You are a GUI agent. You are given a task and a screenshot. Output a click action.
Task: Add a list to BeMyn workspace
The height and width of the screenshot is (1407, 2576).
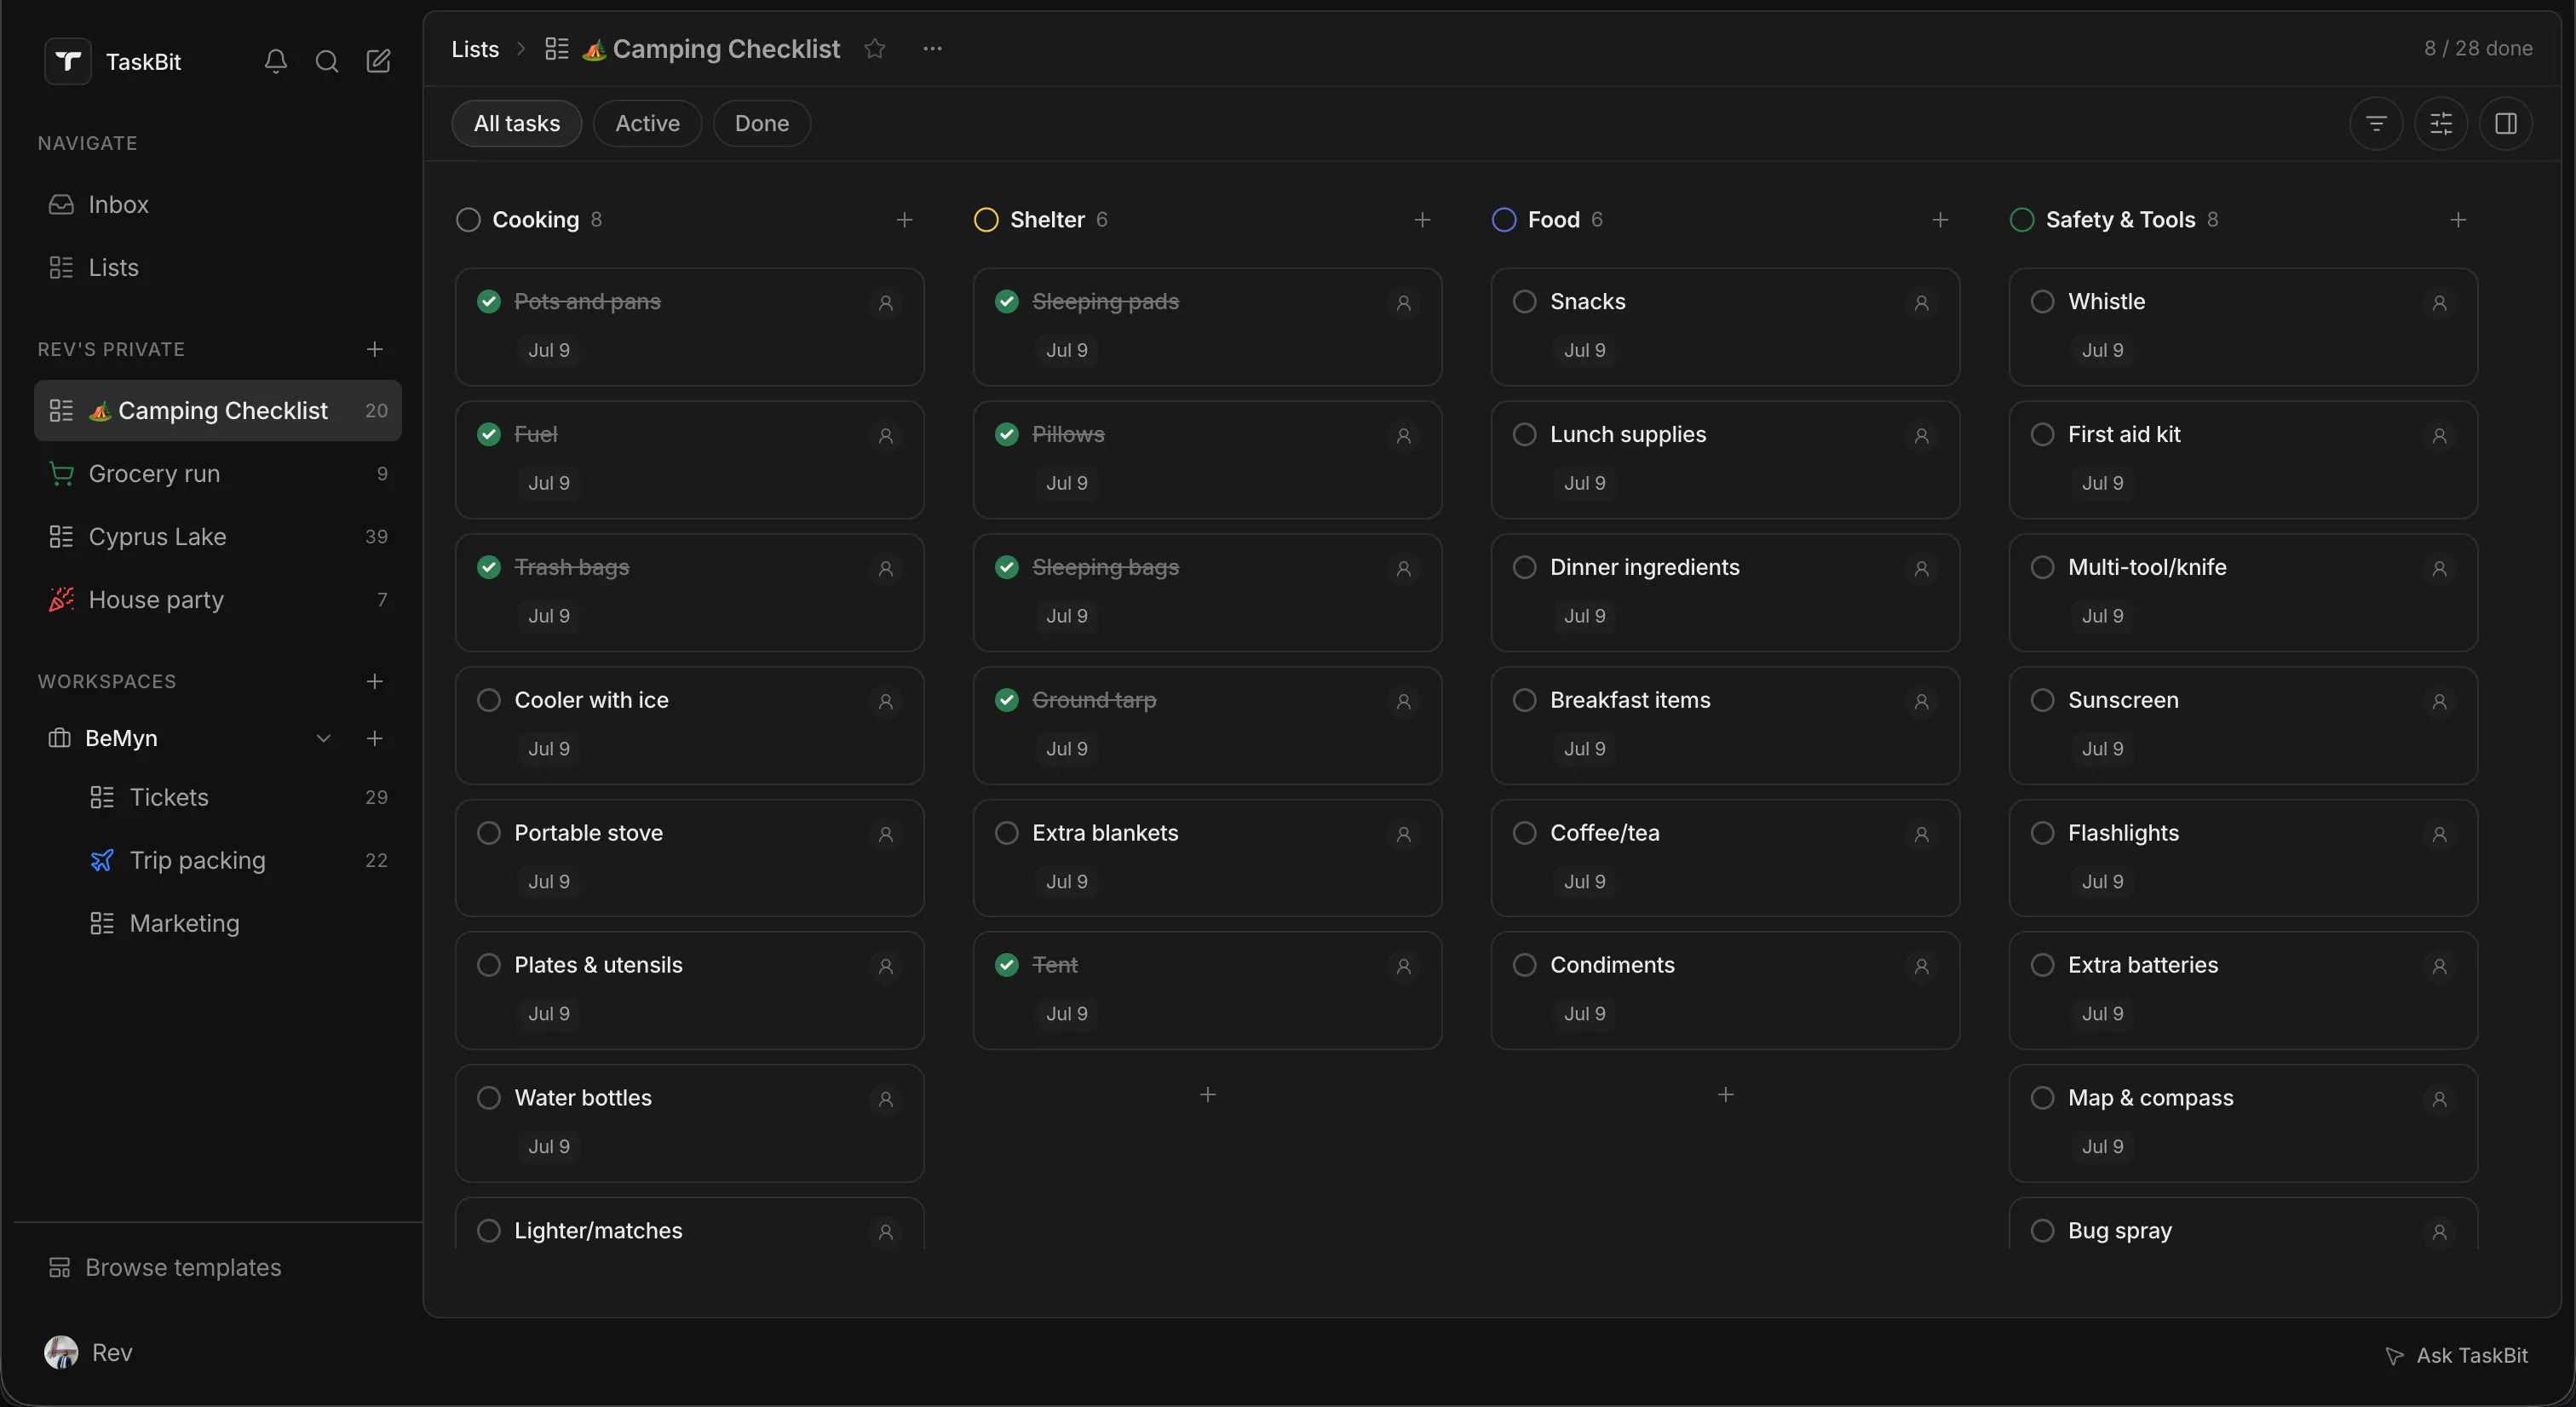[374, 738]
